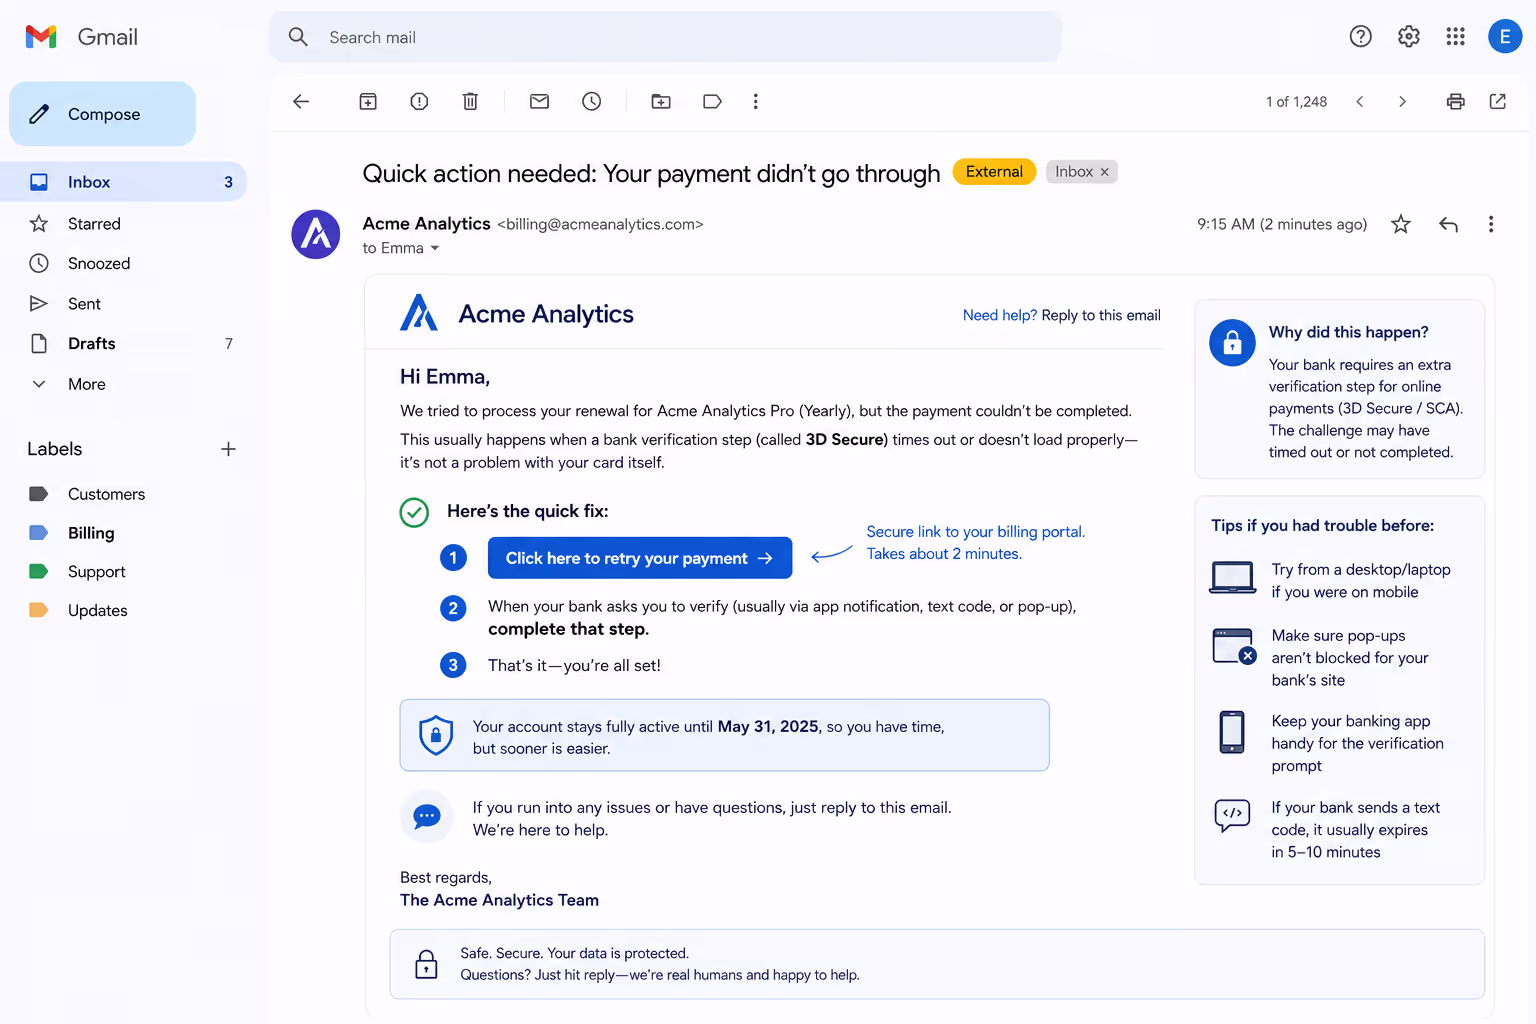
Task: Remove the Inbox label from email
Action: [x=1105, y=172]
